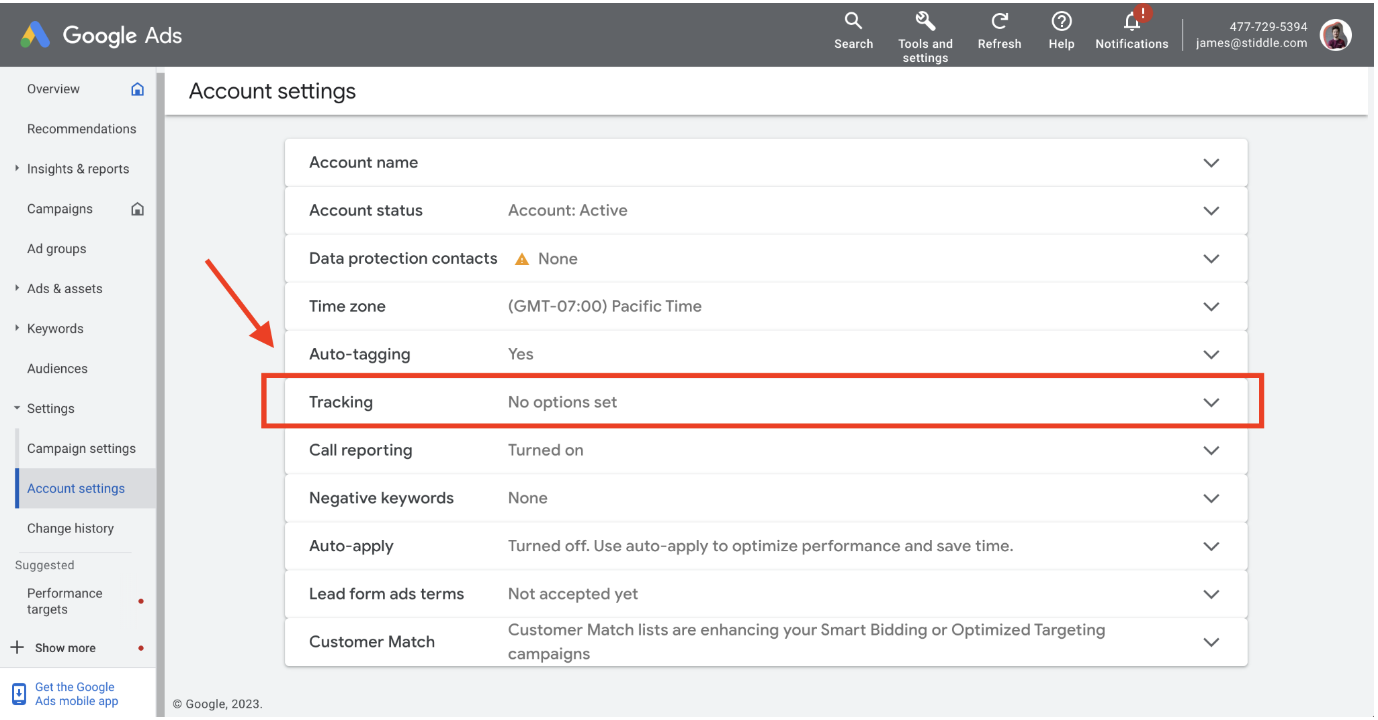1378x720 pixels.
Task: Open the user profile avatar
Action: pos(1336,35)
